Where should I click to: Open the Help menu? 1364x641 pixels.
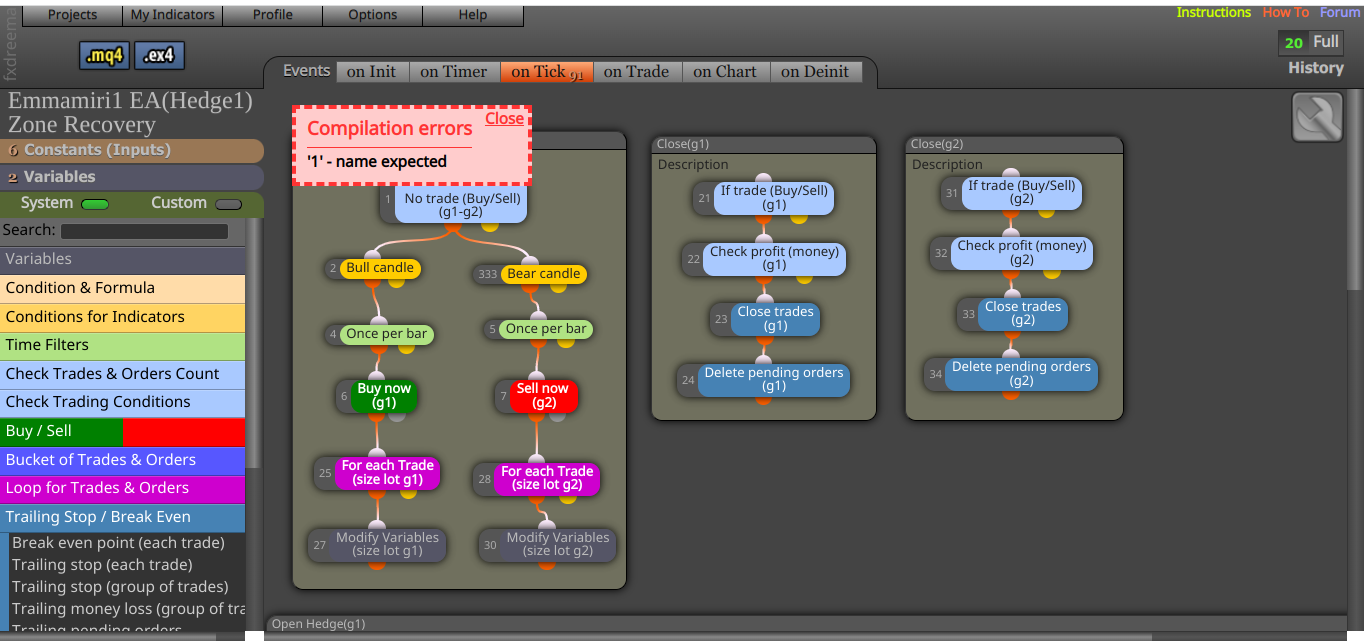coord(473,15)
